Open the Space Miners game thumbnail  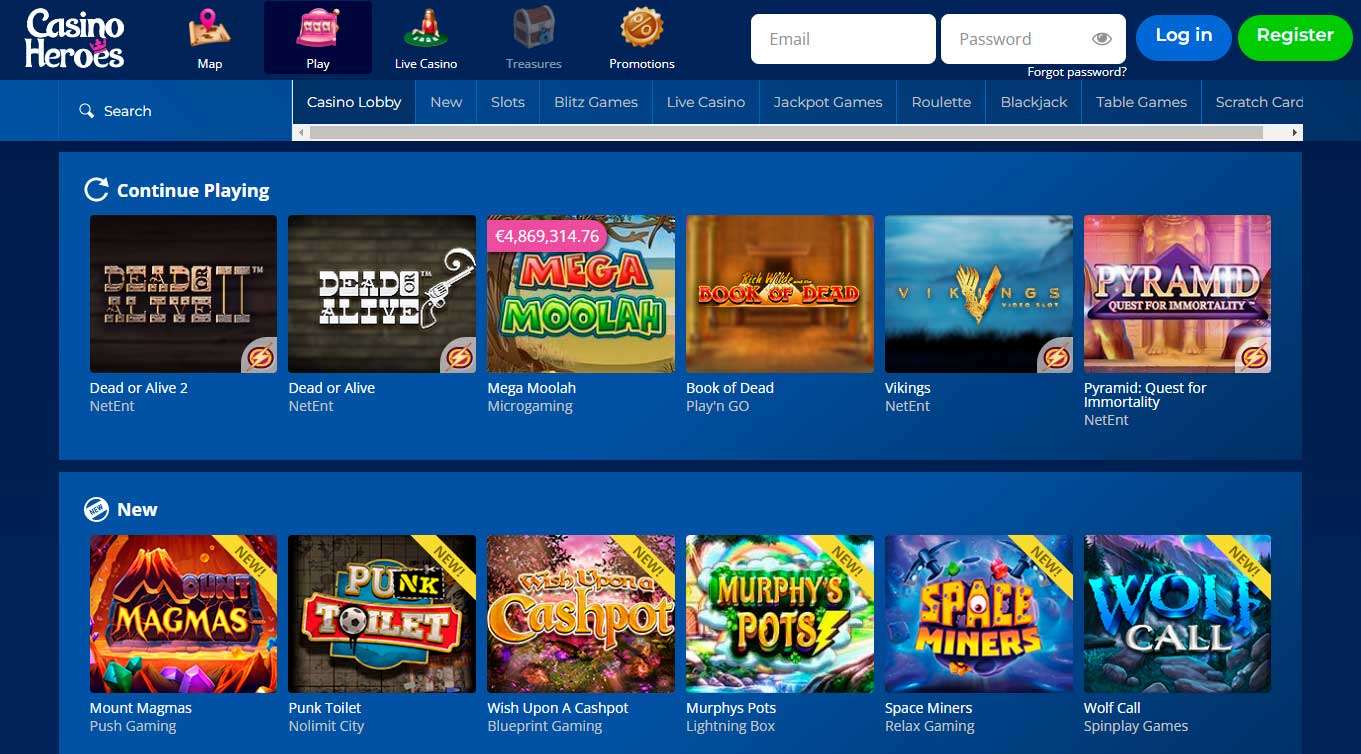978,614
